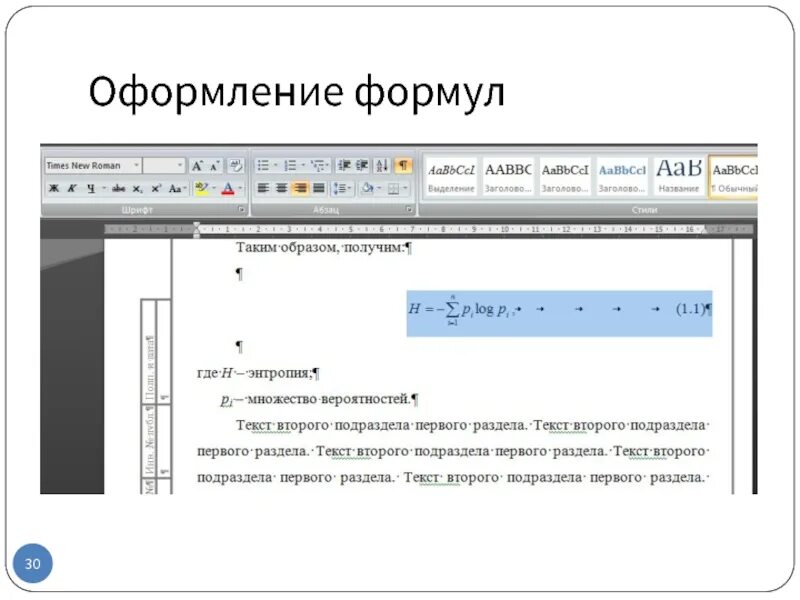Toggle superscript formatting

156,189
